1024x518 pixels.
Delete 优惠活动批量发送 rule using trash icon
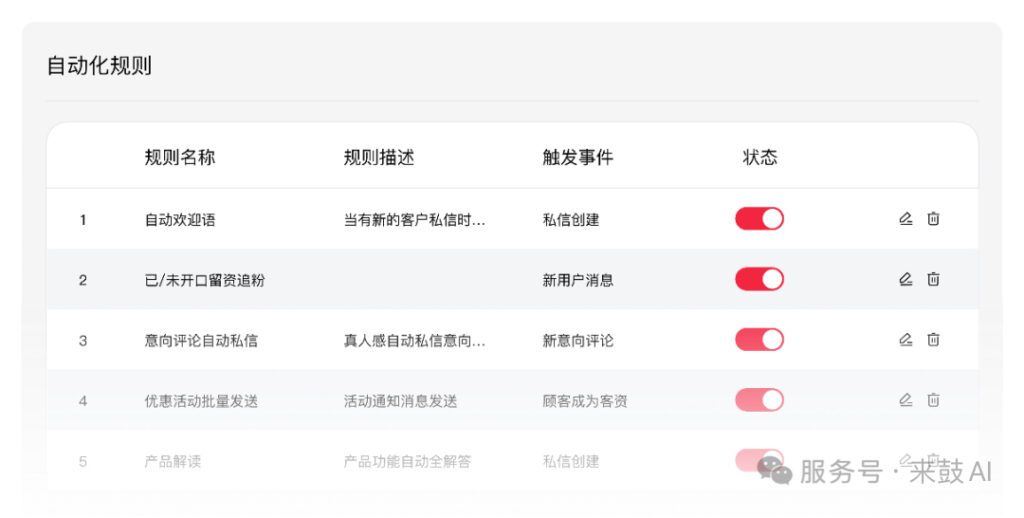tap(933, 400)
